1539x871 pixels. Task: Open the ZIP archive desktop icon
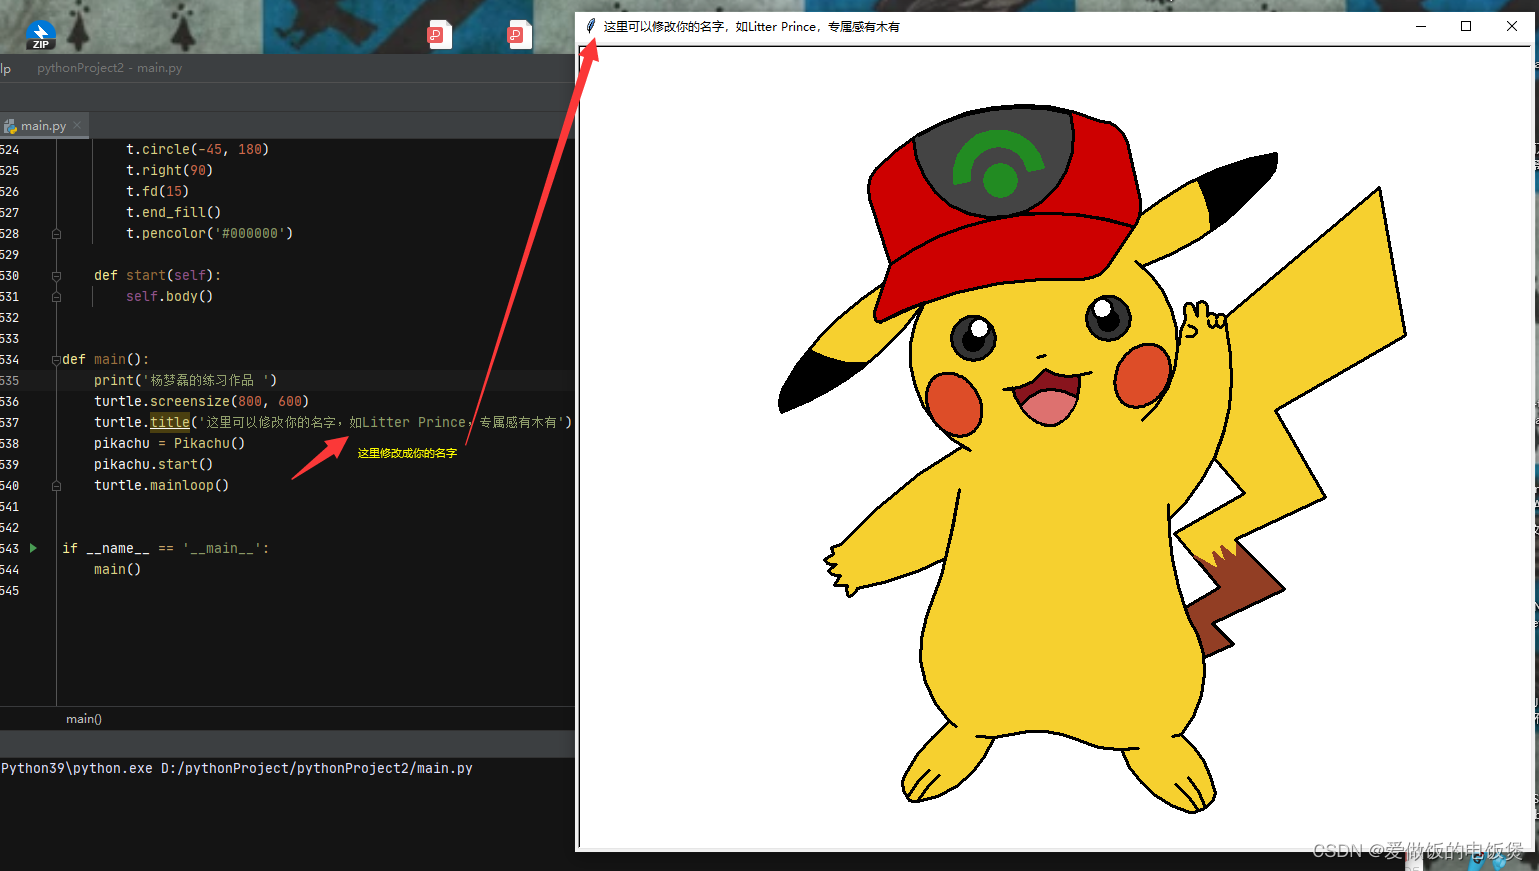coord(41,34)
